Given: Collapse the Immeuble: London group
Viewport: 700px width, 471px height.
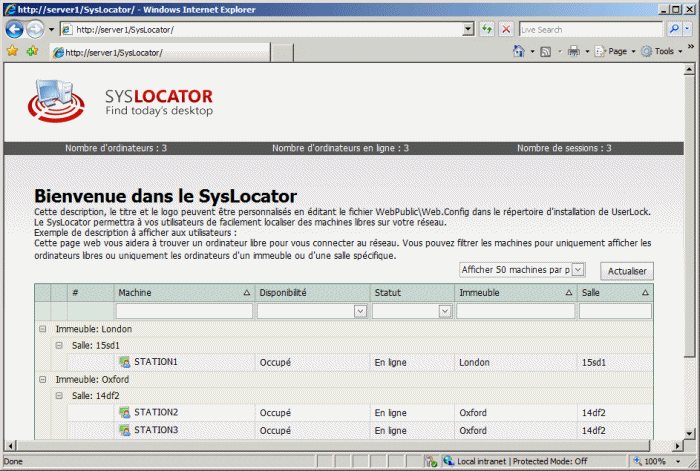Looking at the screenshot, I should 42,329.
